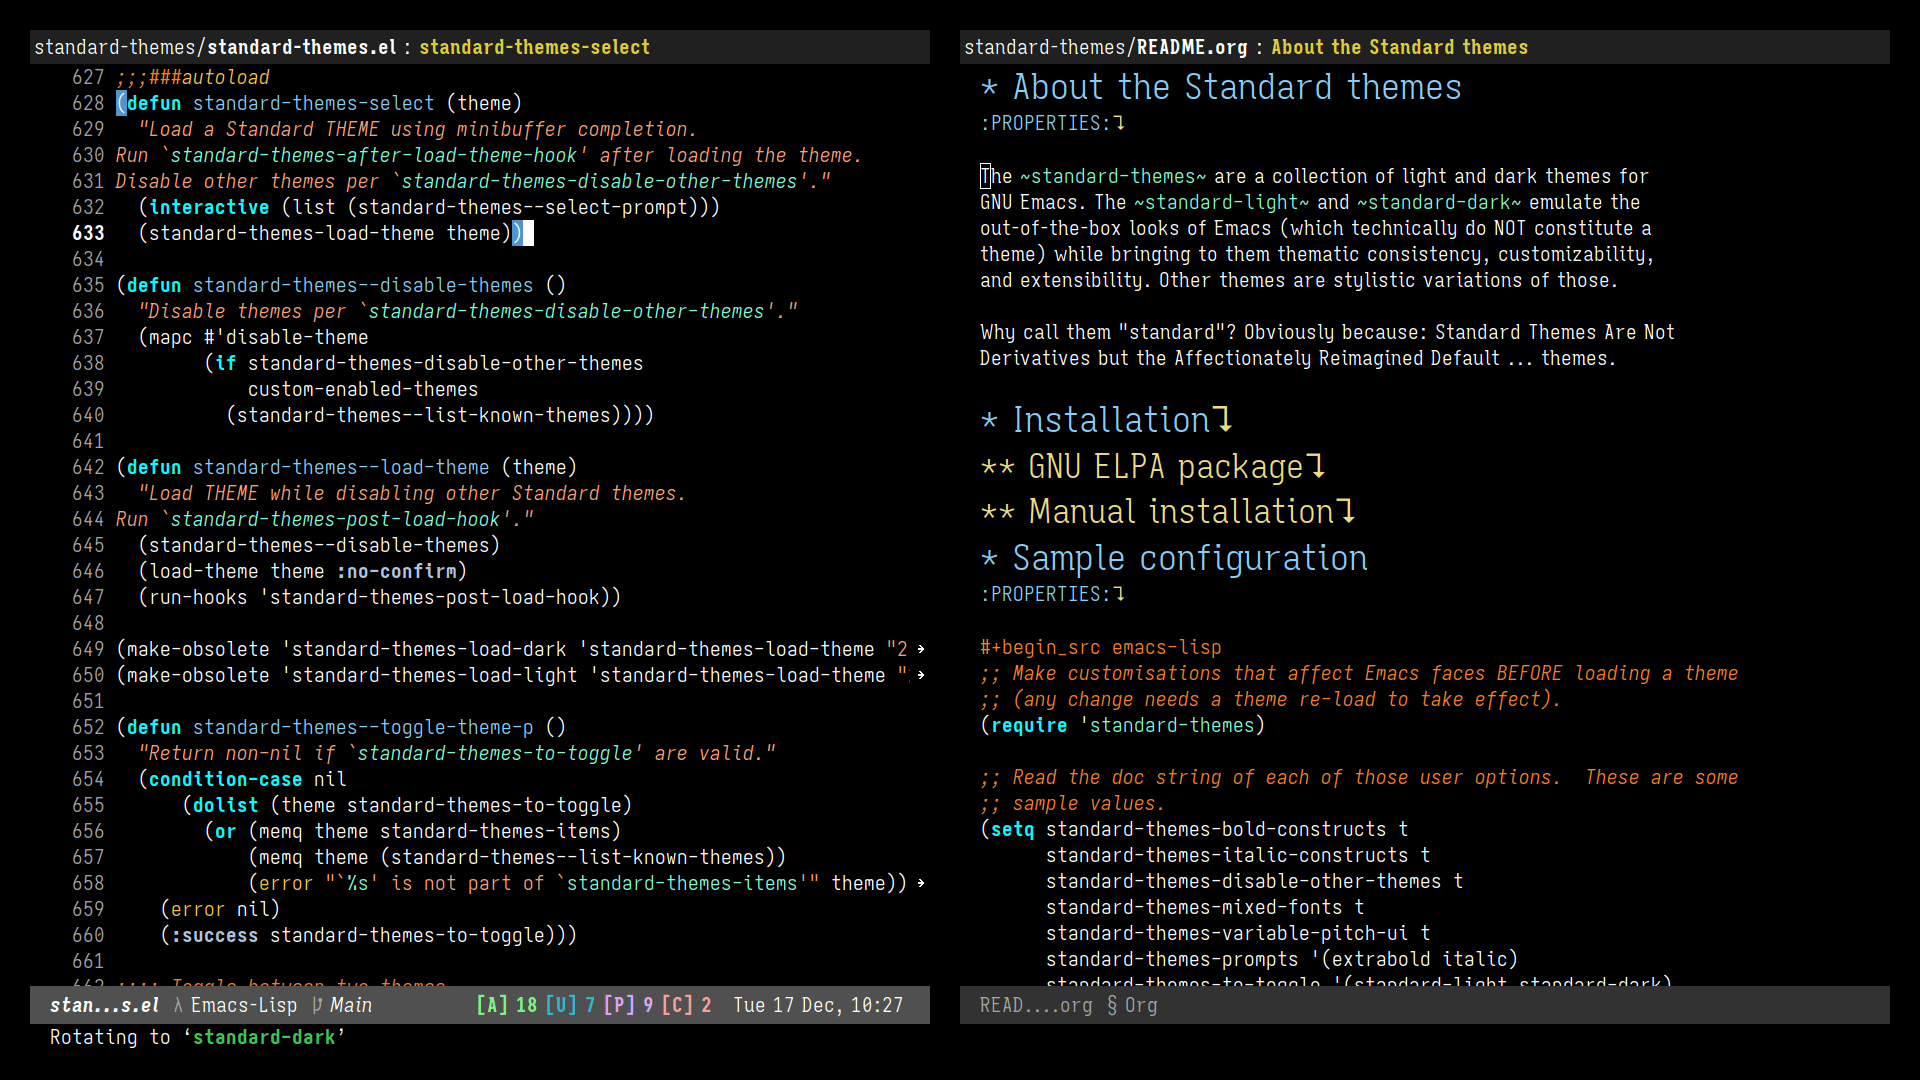Viewport: 1920px width, 1080px height.
Task: Click standard-themes-select in the left header breadcrumb
Action: 534,47
